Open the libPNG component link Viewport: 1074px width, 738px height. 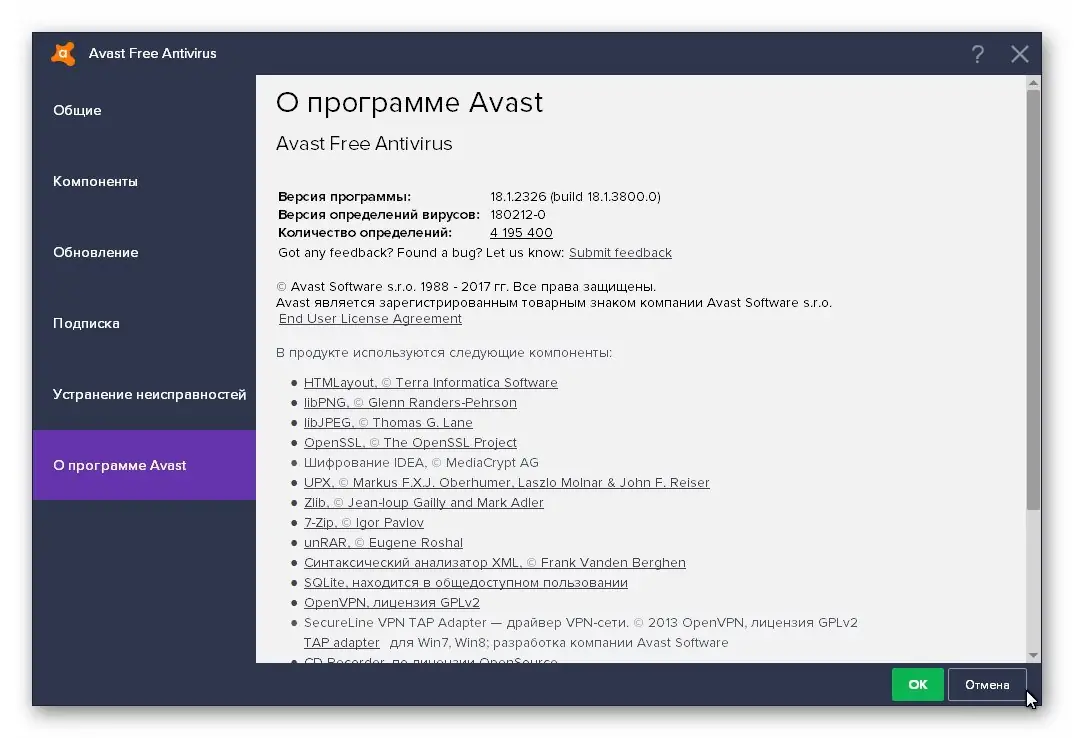(410, 402)
